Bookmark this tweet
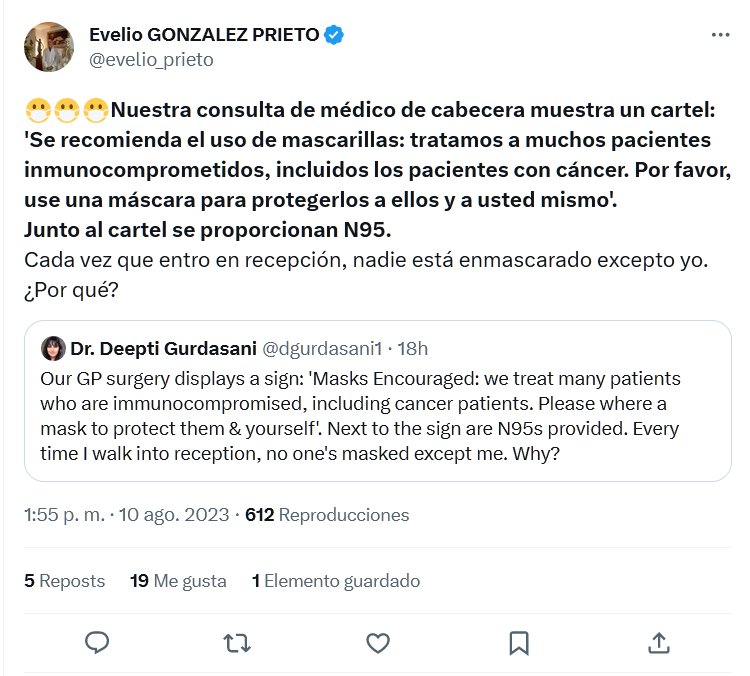This screenshot has height=676, width=750. point(518,641)
